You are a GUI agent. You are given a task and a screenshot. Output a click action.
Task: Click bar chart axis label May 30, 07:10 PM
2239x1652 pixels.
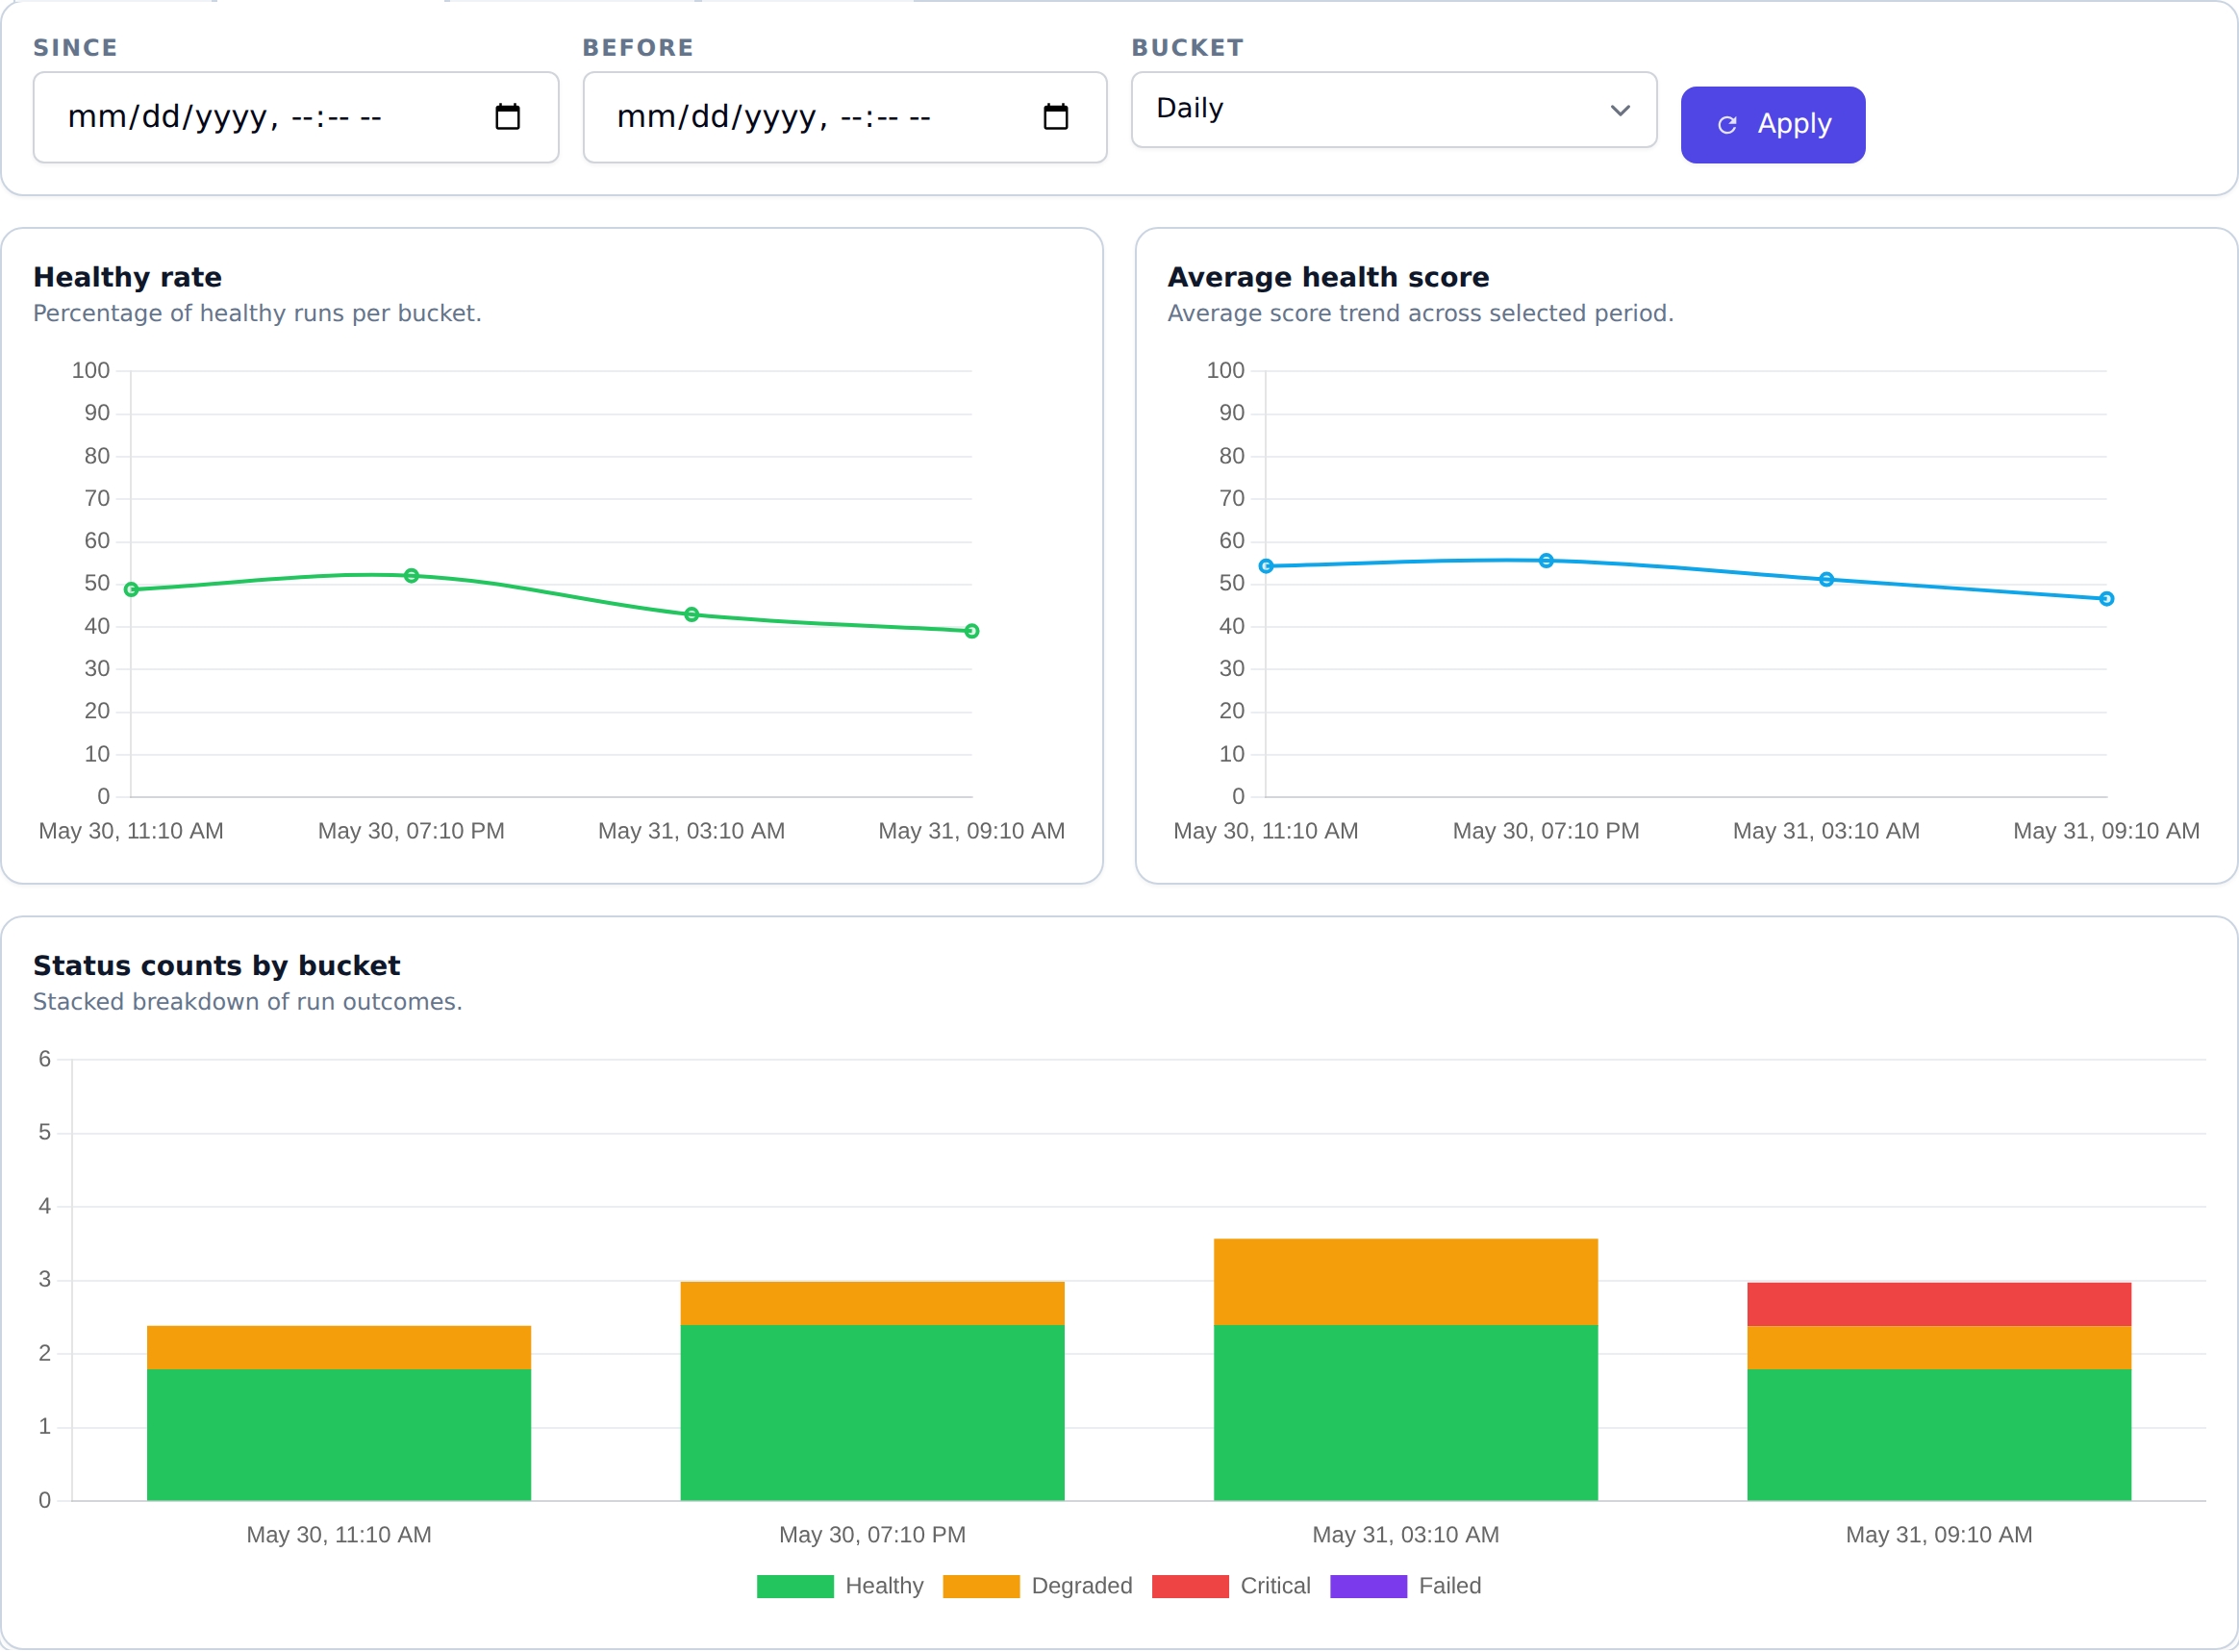(x=872, y=1536)
